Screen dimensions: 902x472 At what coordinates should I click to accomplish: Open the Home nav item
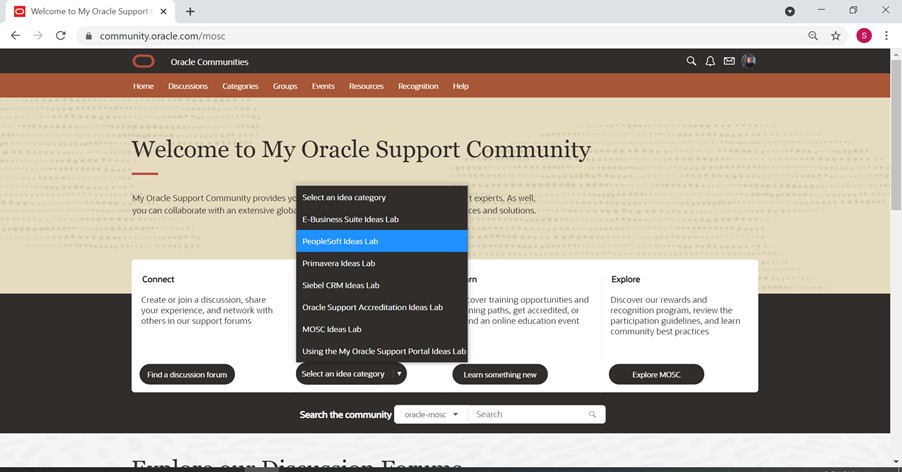point(143,86)
